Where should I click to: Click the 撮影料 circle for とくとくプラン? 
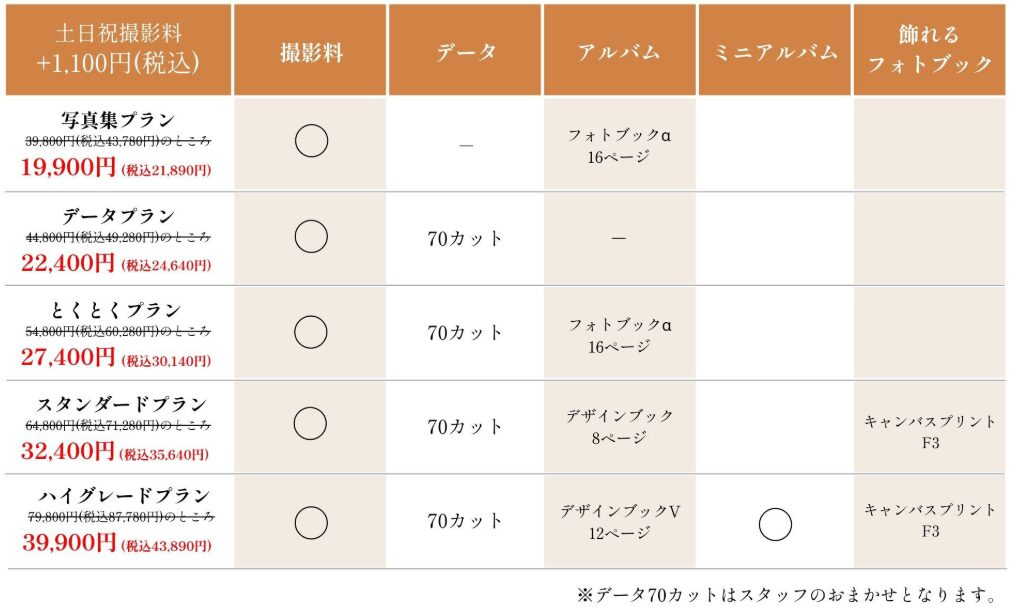pyautogui.click(x=311, y=331)
